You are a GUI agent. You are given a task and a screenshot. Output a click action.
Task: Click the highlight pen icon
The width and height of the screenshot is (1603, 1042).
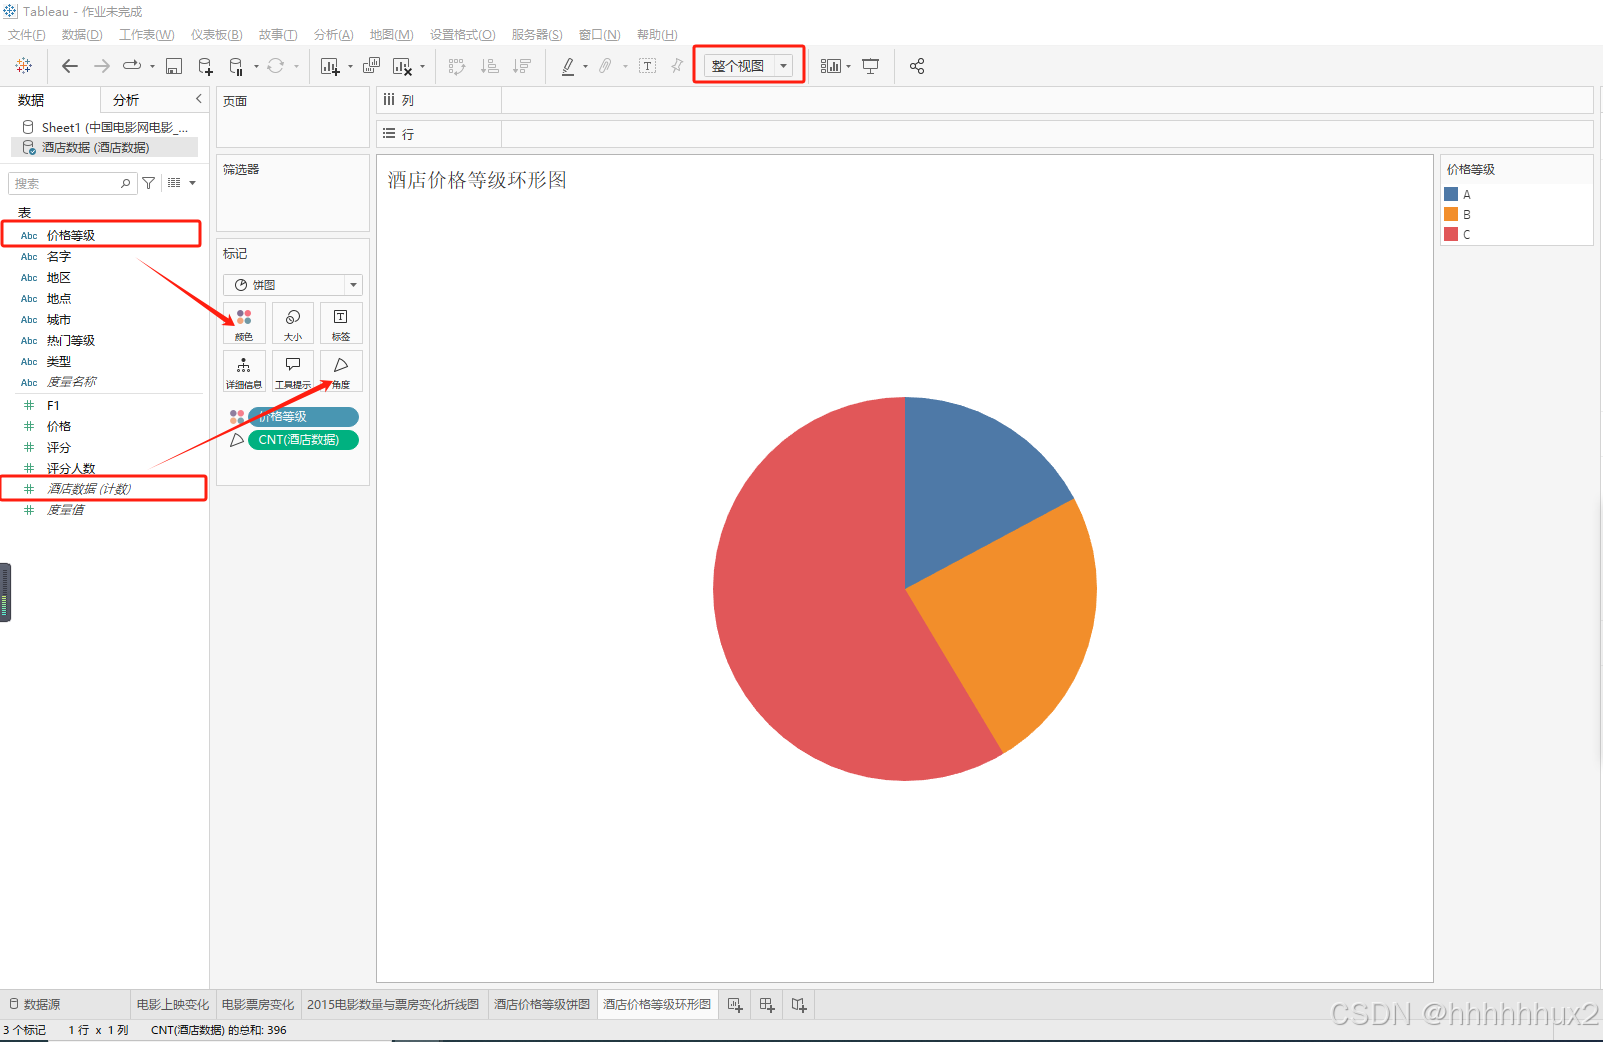coord(568,66)
